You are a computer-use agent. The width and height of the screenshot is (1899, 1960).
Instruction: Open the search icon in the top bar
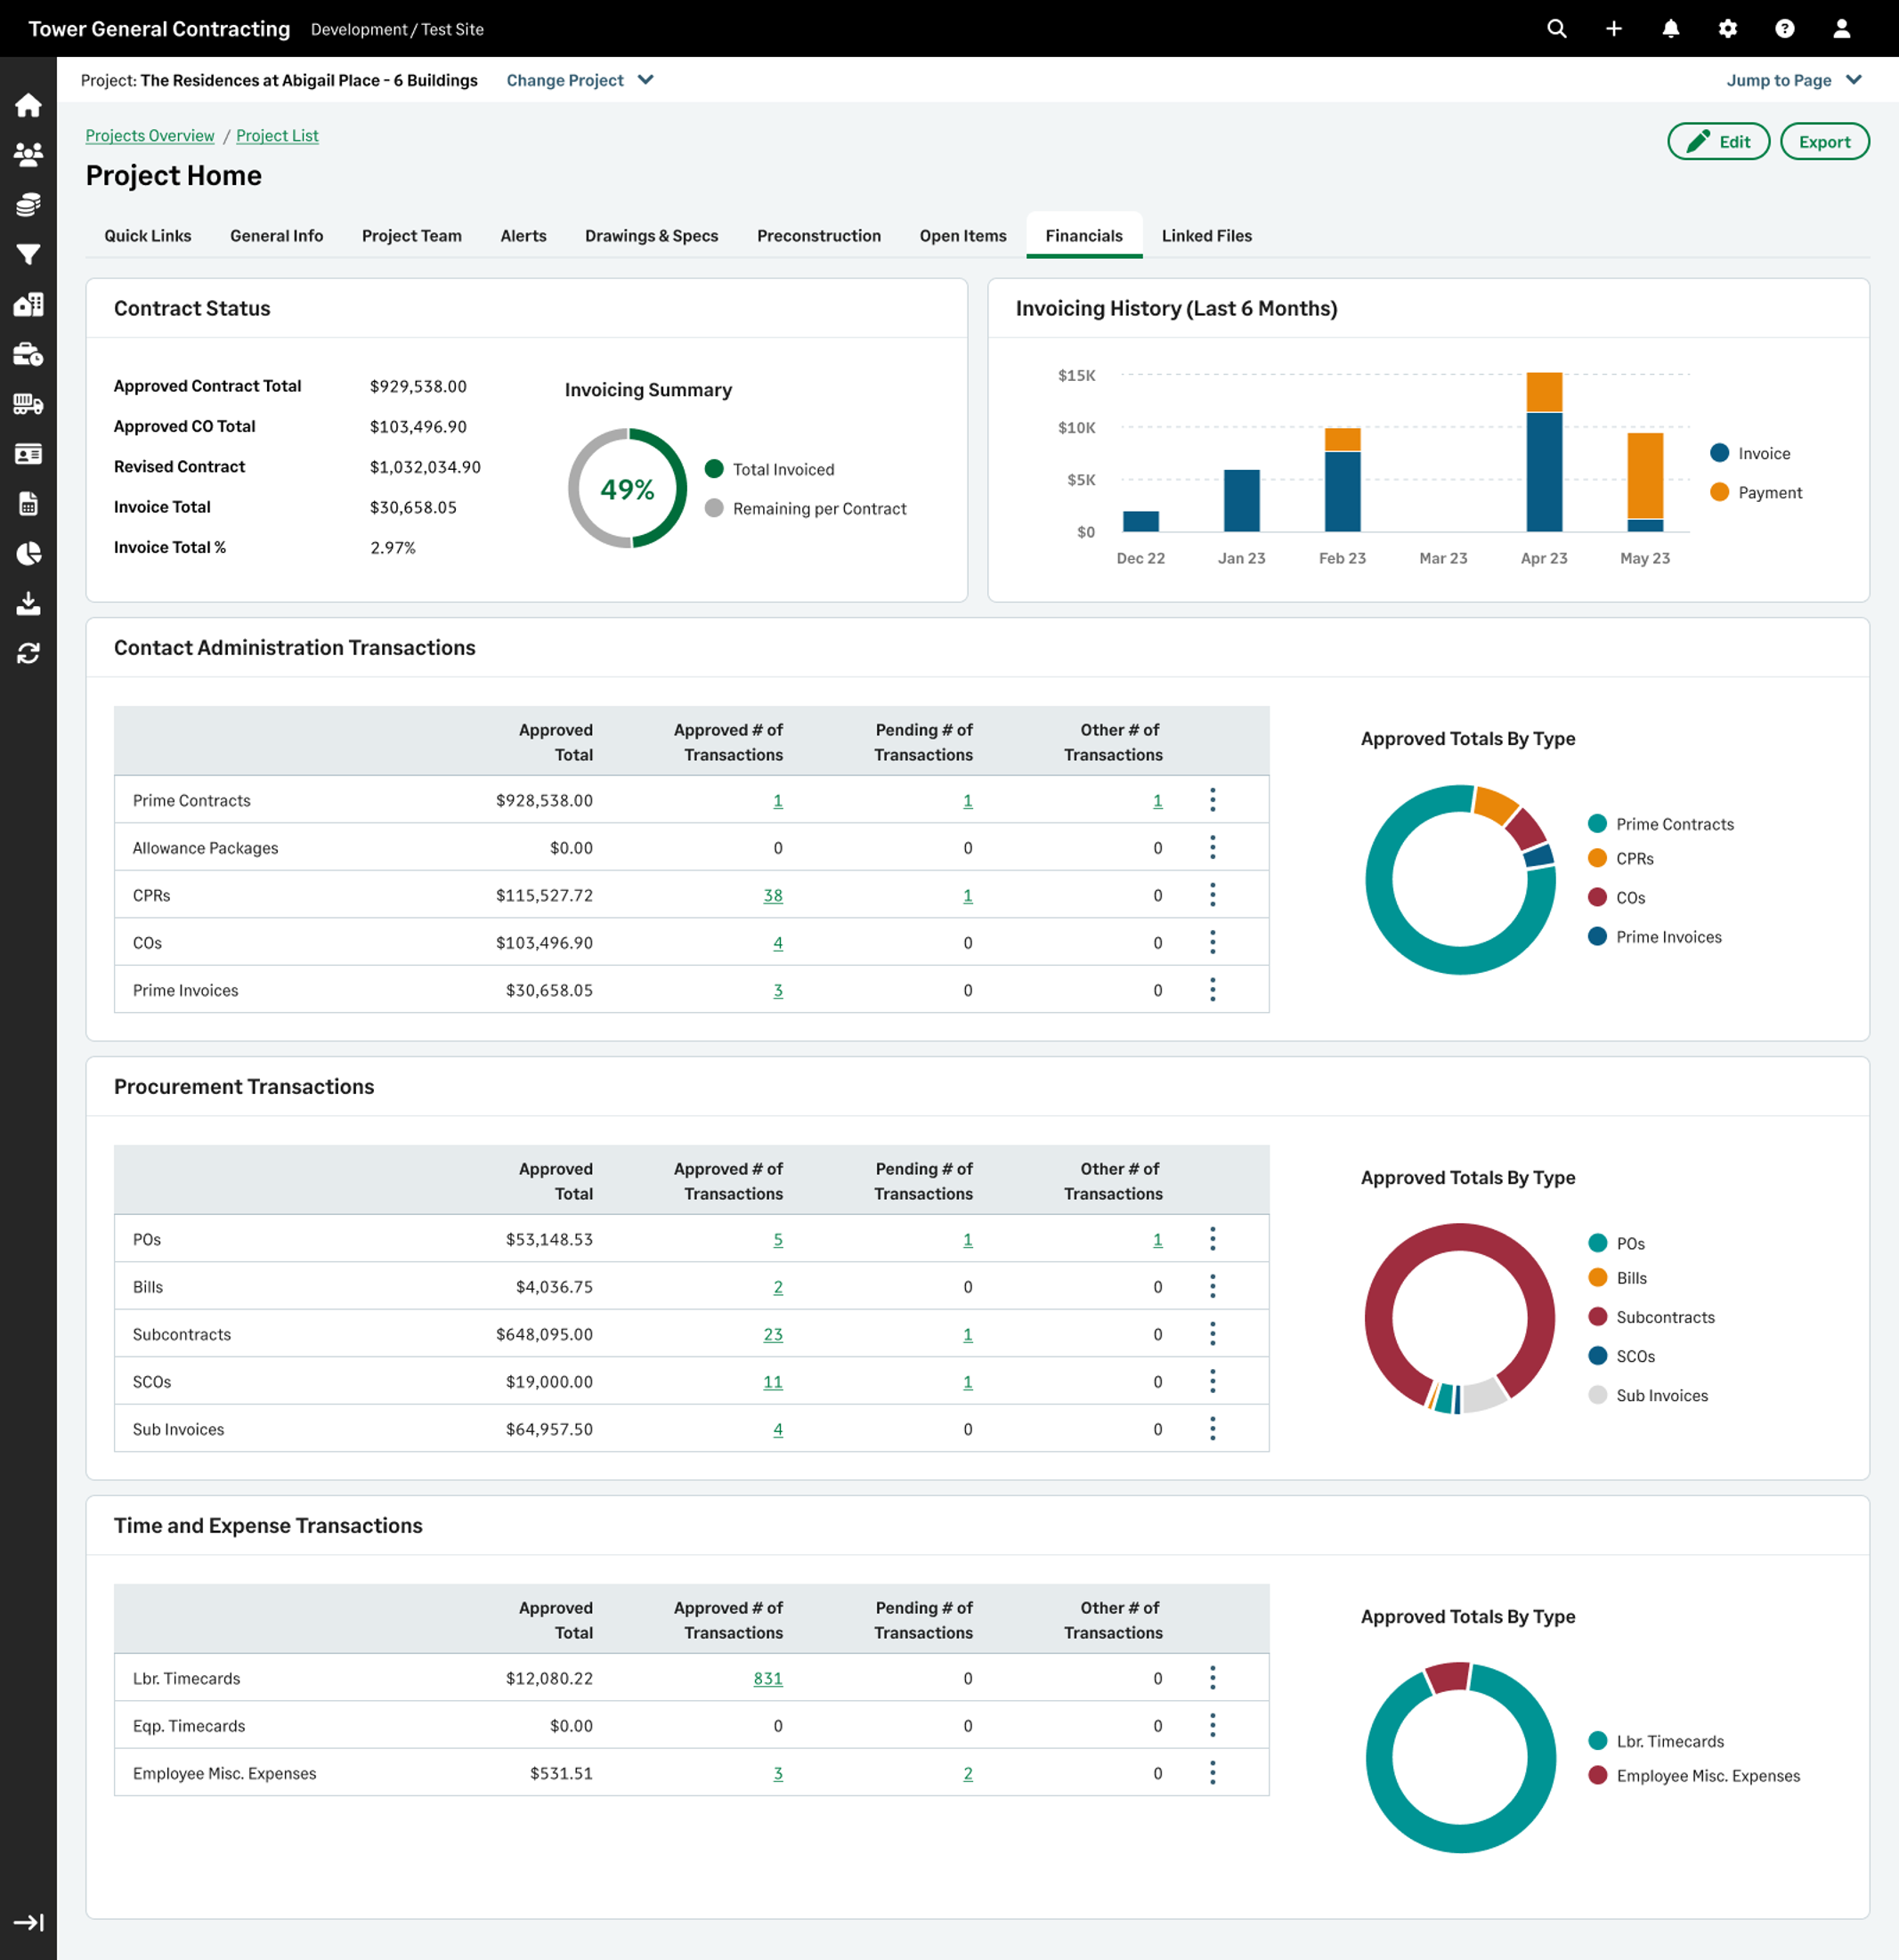1556,28
